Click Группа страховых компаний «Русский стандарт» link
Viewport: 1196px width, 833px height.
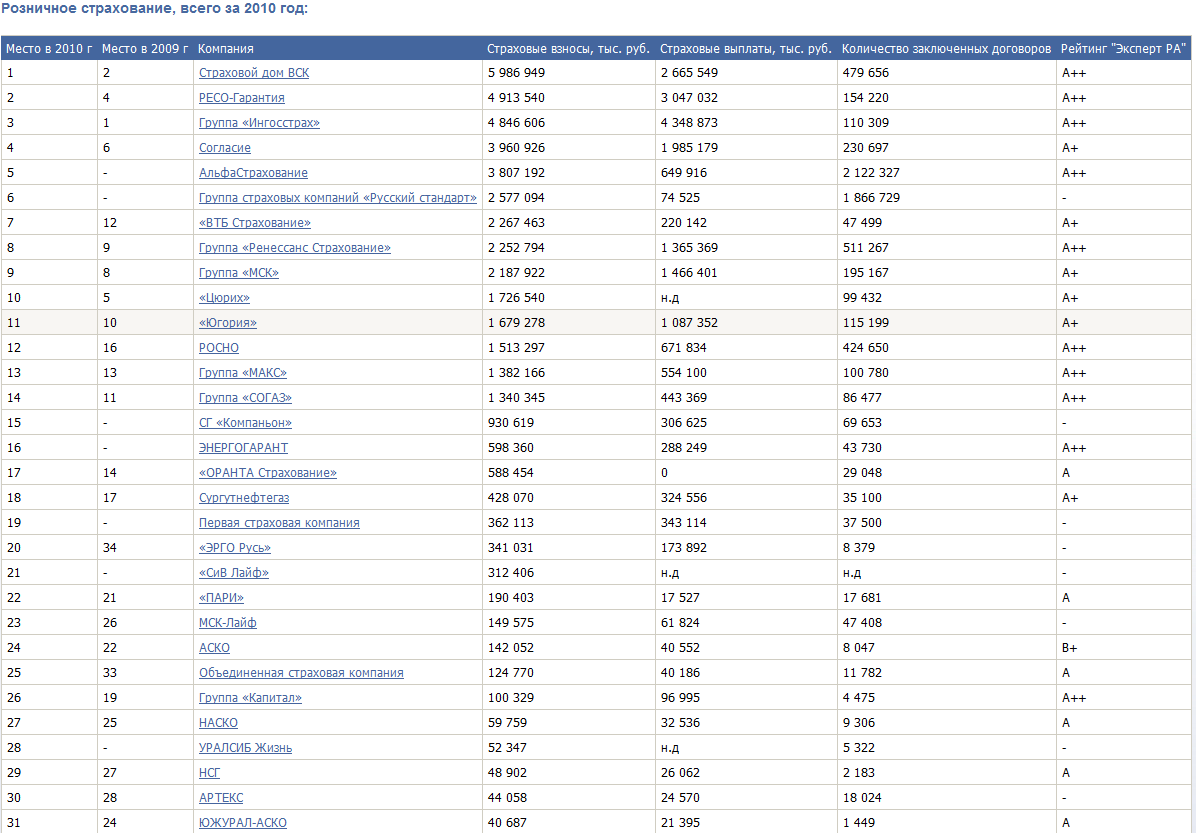337,198
